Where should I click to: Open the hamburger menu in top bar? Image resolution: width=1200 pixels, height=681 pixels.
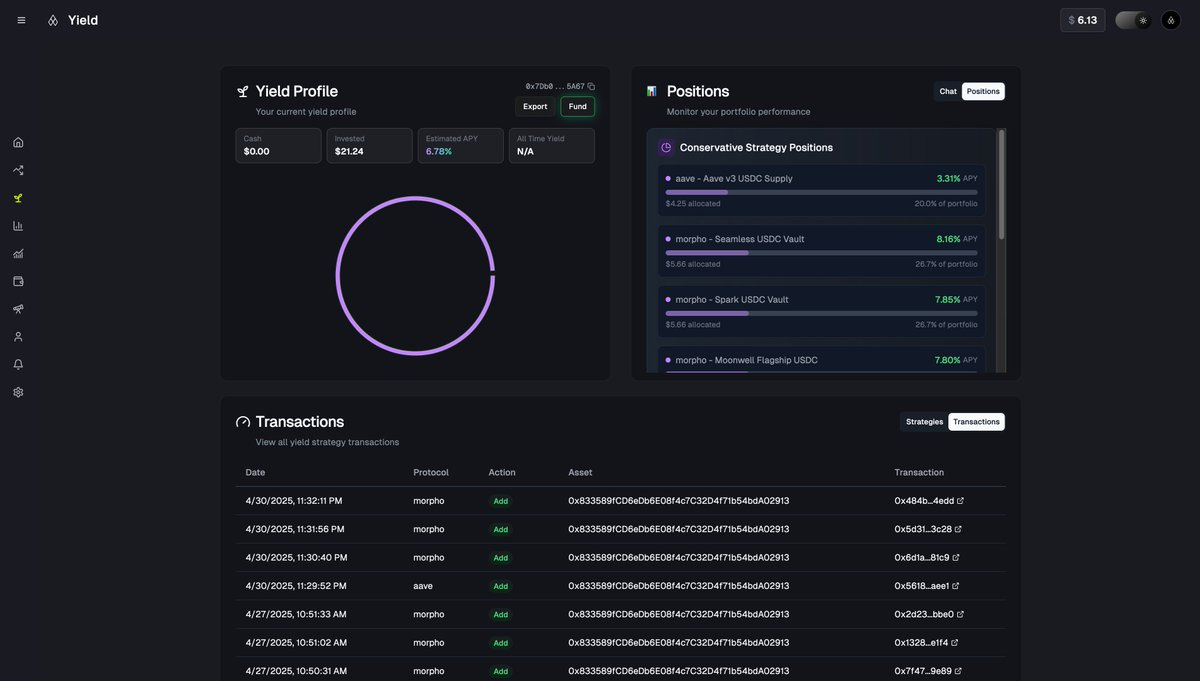click(21, 20)
